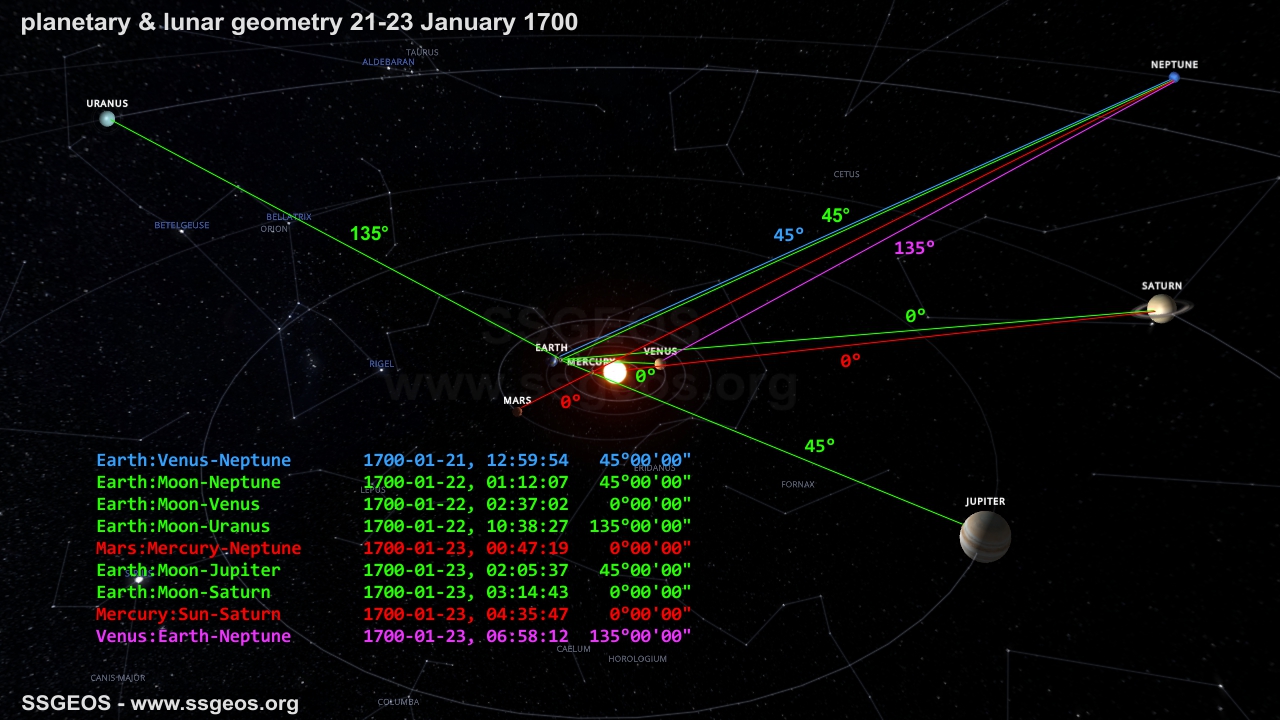Click the ringed Saturn planet
The image size is (1280, 720).
(x=1161, y=308)
